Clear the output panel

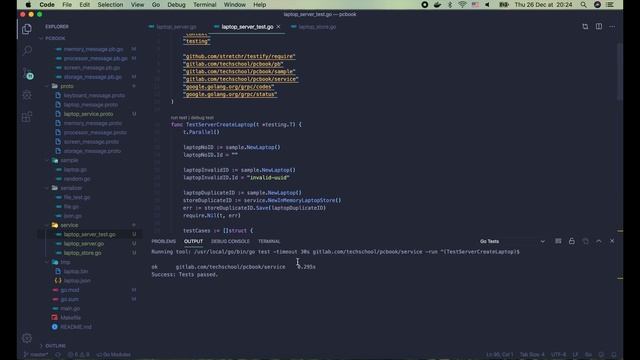(558, 241)
